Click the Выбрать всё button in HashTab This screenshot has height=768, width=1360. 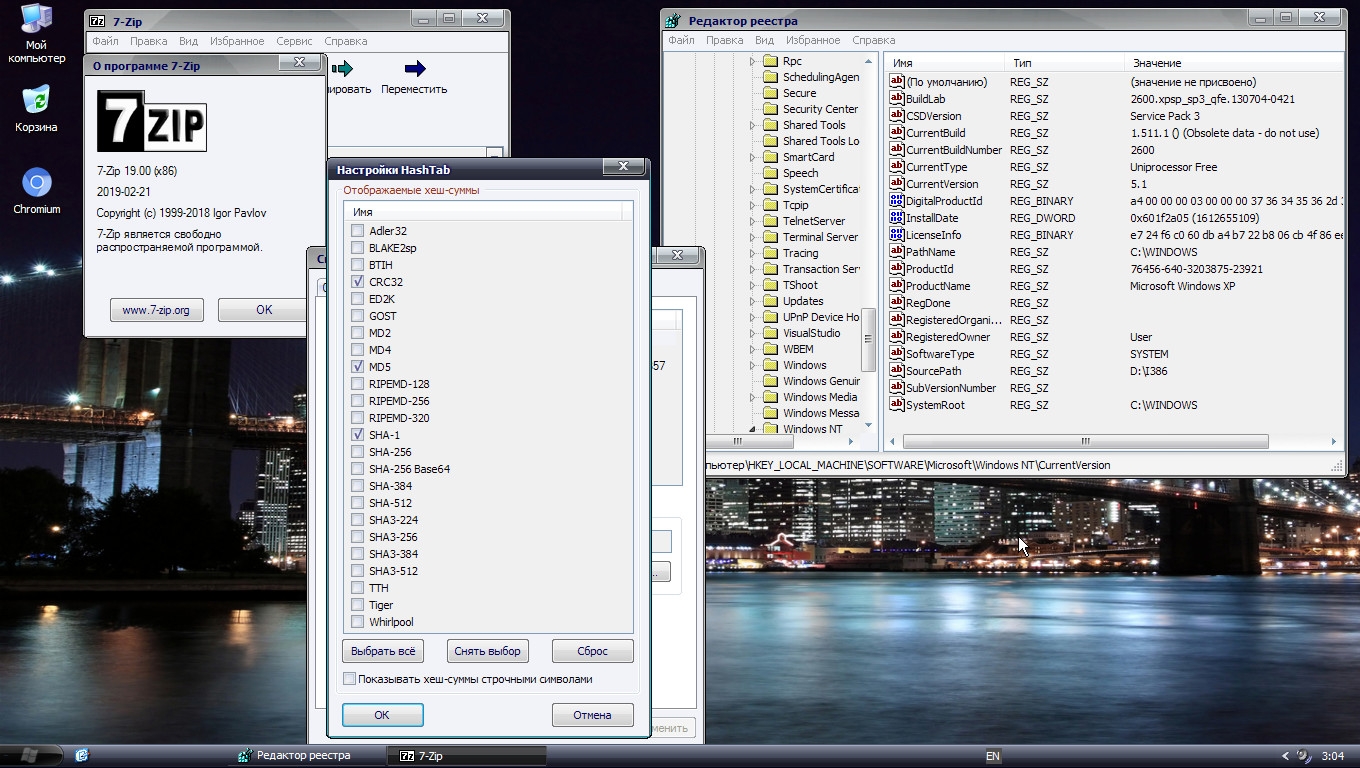(383, 651)
